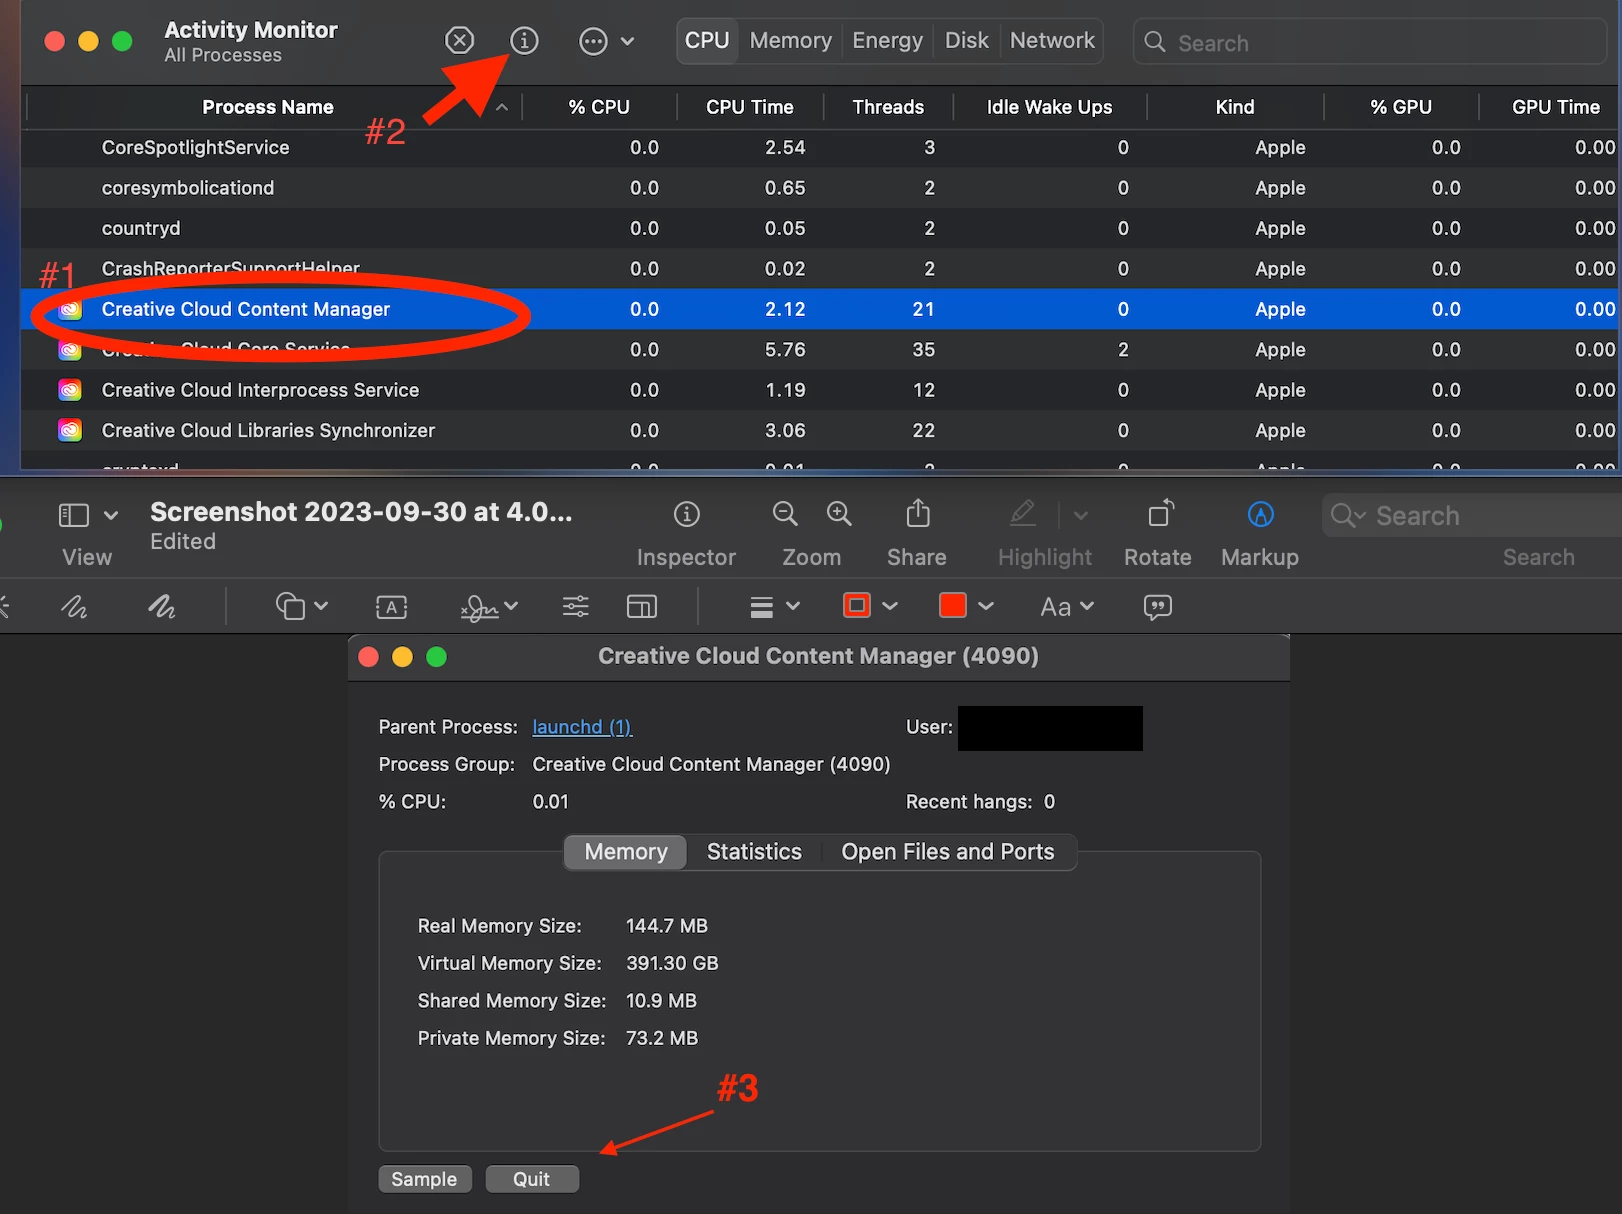Click the Quit button
This screenshot has height=1214, width=1622.
coord(532,1179)
